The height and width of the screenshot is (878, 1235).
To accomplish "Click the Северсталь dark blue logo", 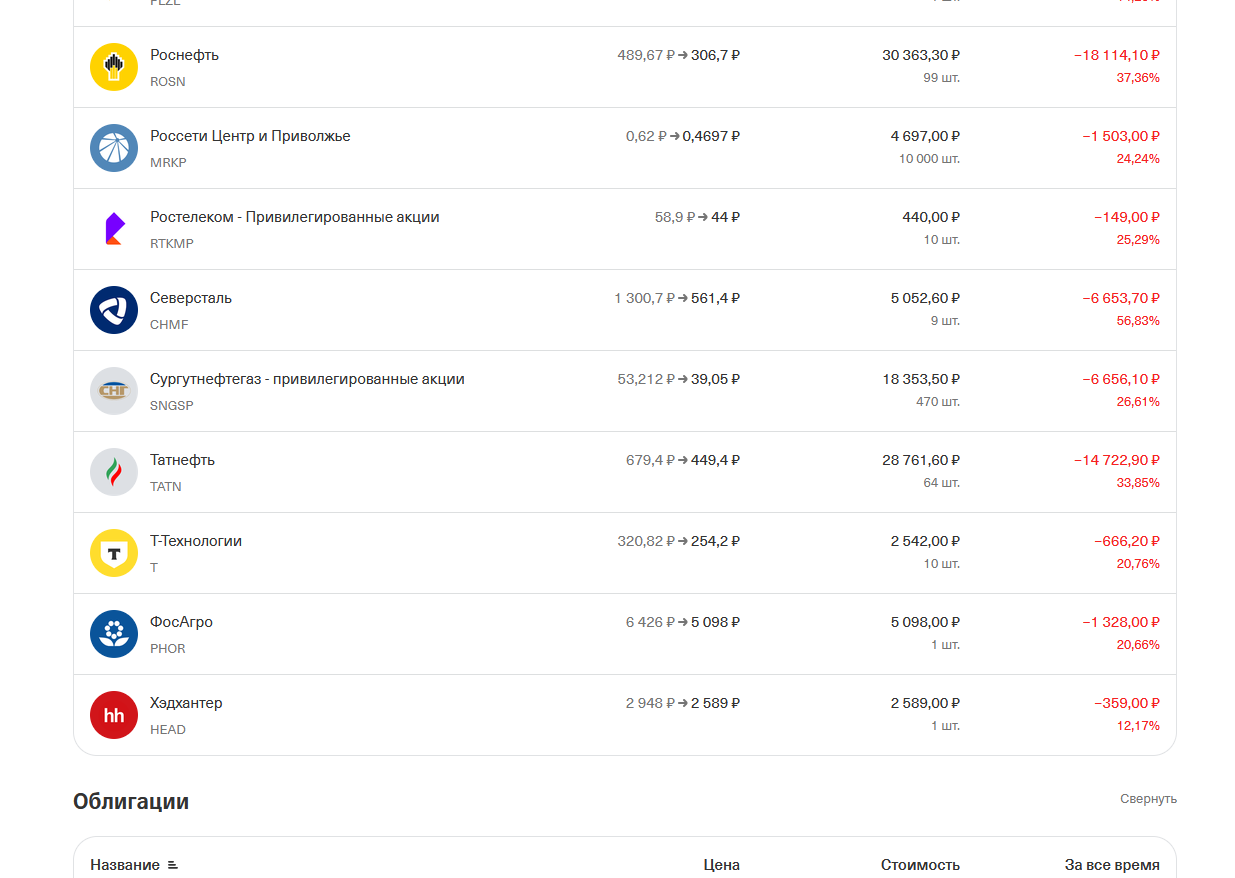I will point(114,310).
